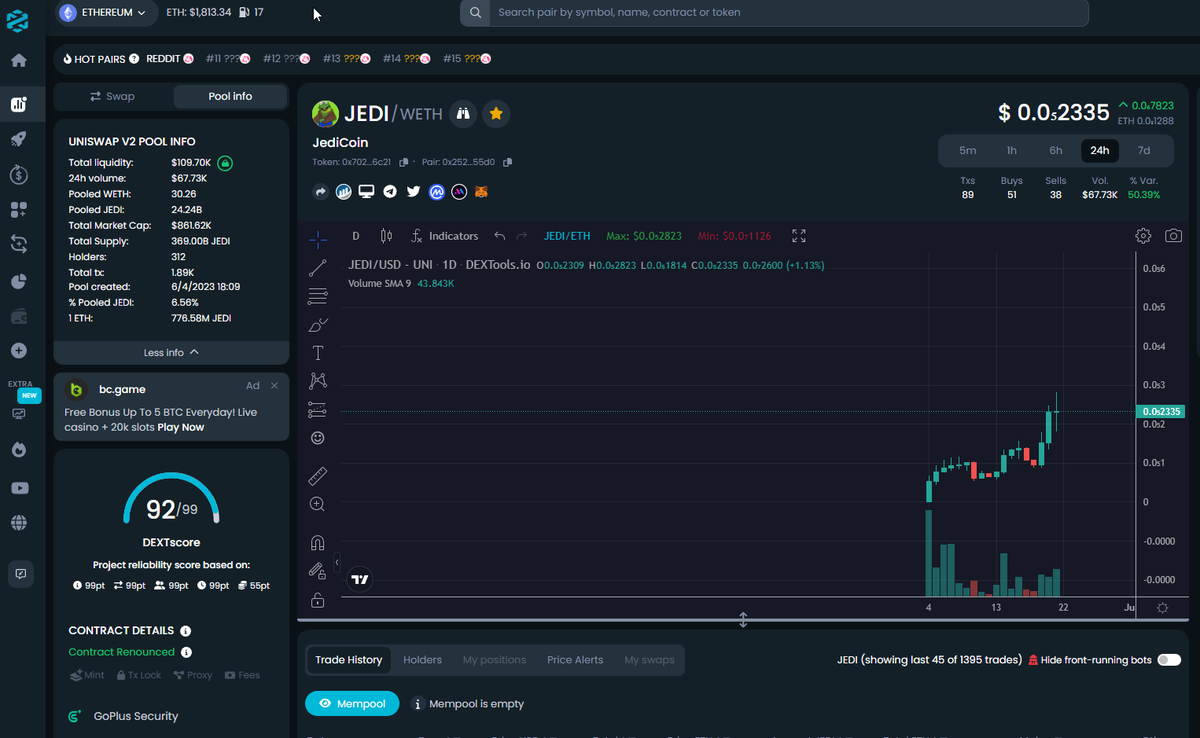This screenshot has width=1200, height=738.
Task: Click the chart resize handle below chart
Action: click(x=743, y=620)
